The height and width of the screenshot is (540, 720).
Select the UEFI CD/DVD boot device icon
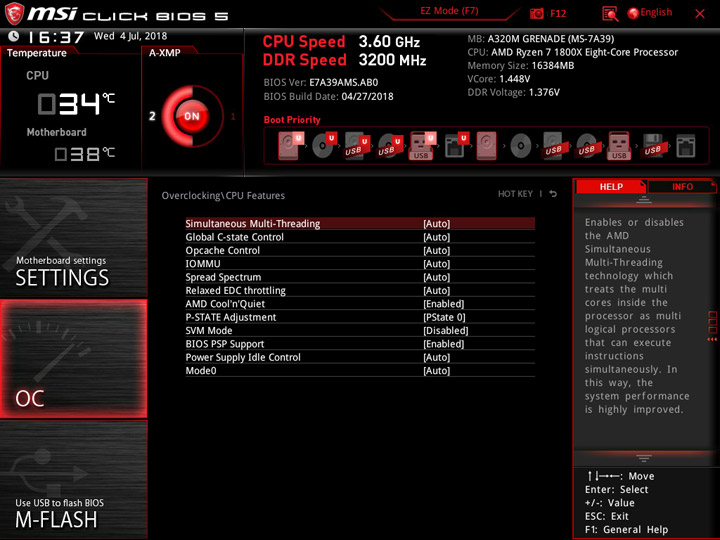pyautogui.click(x=324, y=146)
